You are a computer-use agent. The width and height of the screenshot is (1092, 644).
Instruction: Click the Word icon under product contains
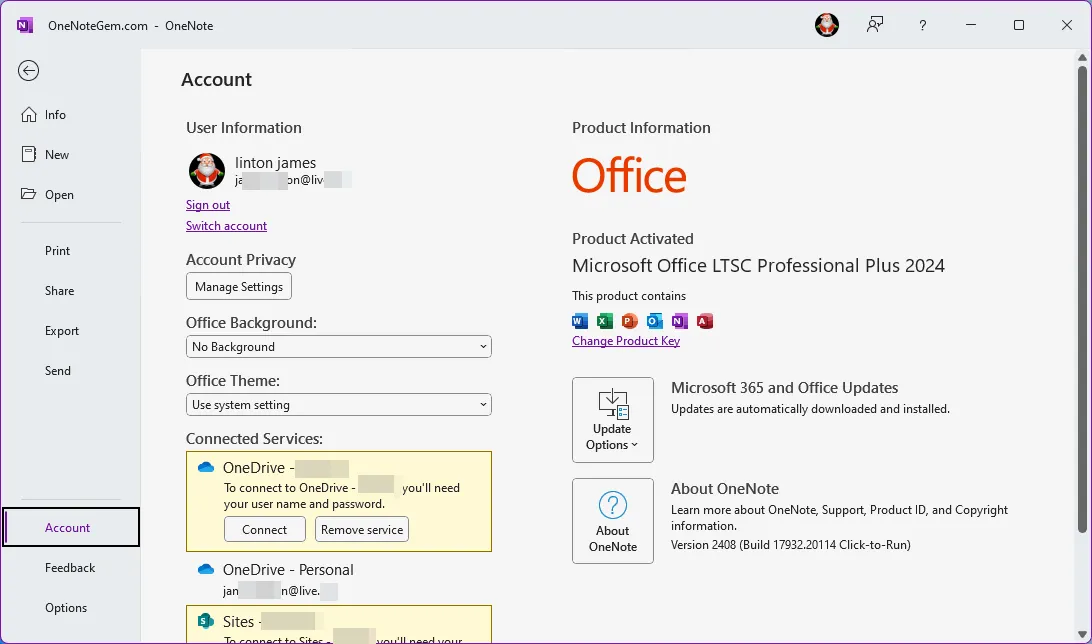click(580, 321)
